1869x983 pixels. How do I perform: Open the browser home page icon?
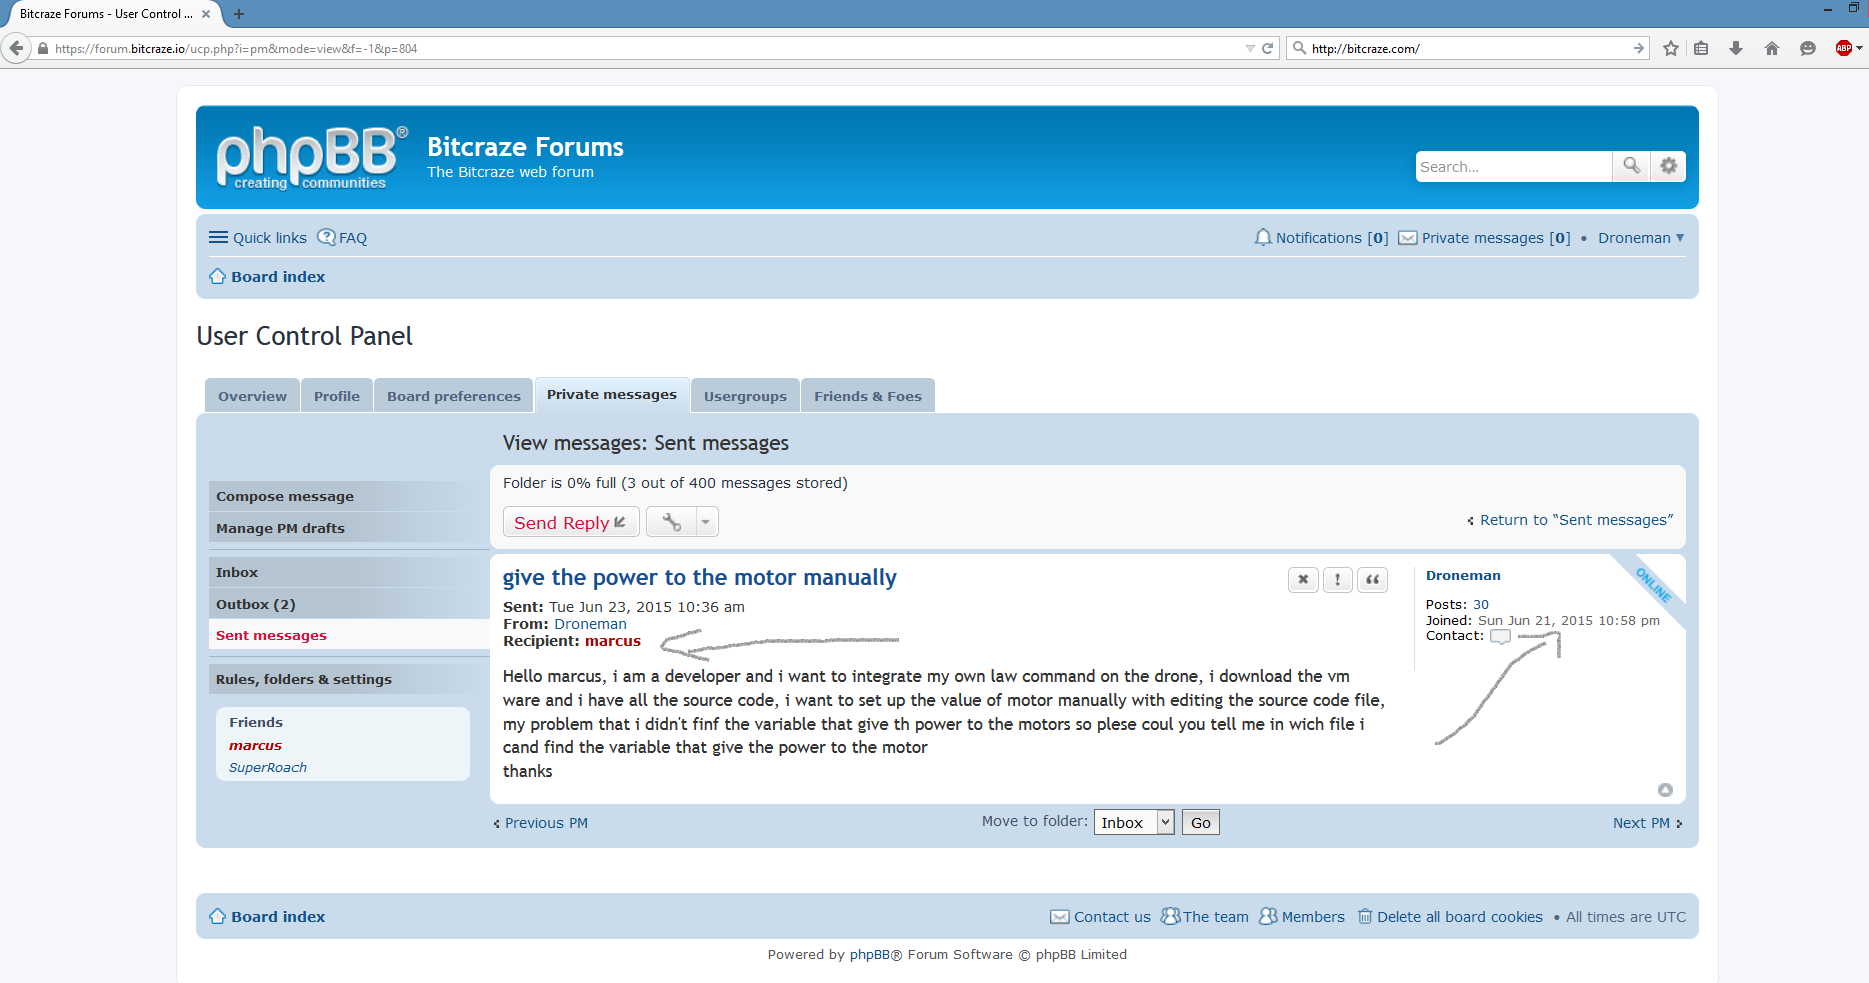point(1771,48)
